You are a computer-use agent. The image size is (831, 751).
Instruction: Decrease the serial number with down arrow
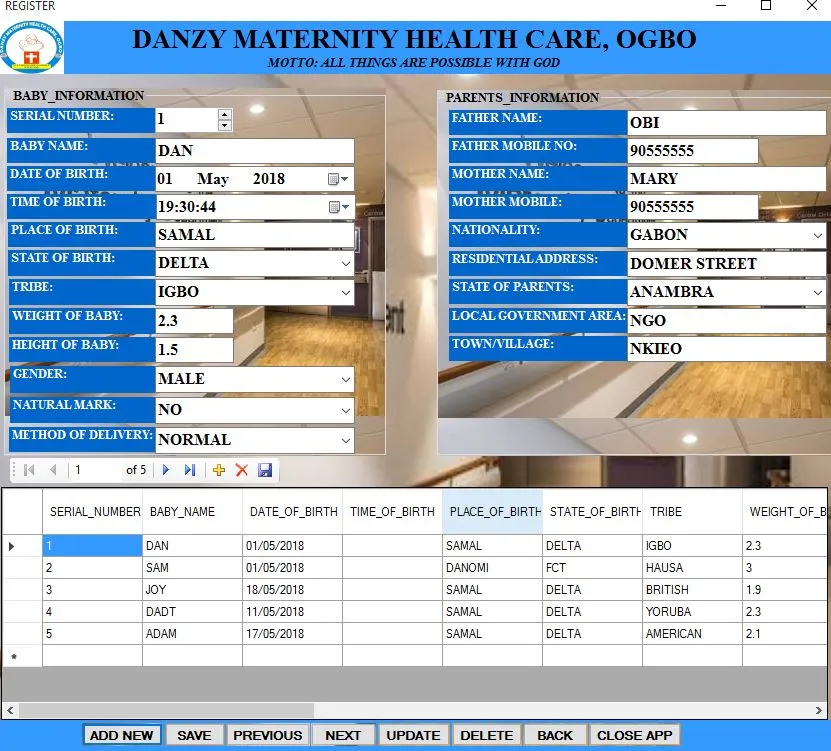(225, 126)
